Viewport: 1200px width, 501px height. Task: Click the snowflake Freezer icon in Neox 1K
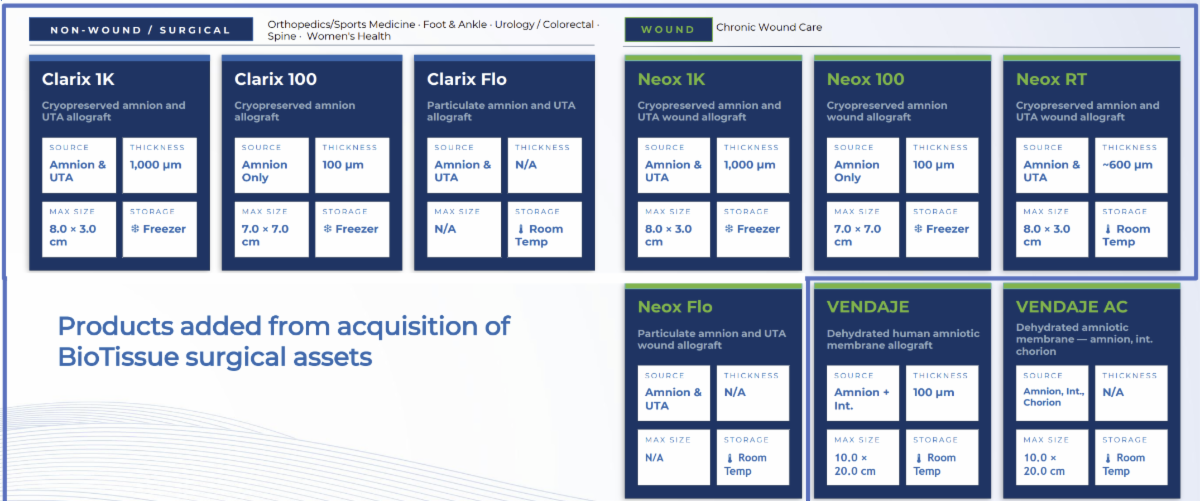728,229
